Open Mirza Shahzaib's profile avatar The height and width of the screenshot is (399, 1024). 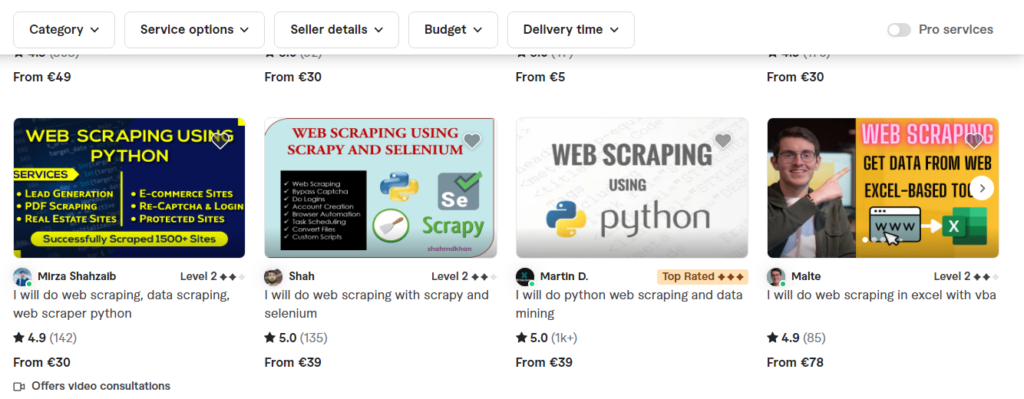click(x=22, y=277)
